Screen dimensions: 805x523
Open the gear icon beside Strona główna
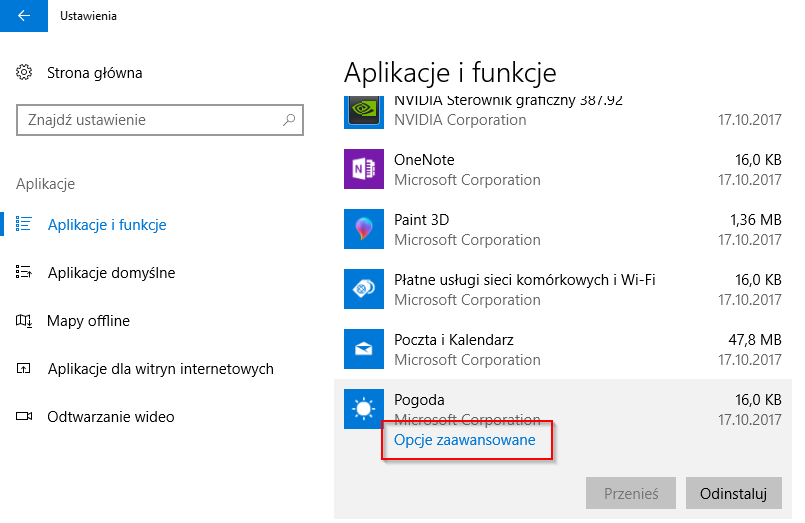pos(24,72)
